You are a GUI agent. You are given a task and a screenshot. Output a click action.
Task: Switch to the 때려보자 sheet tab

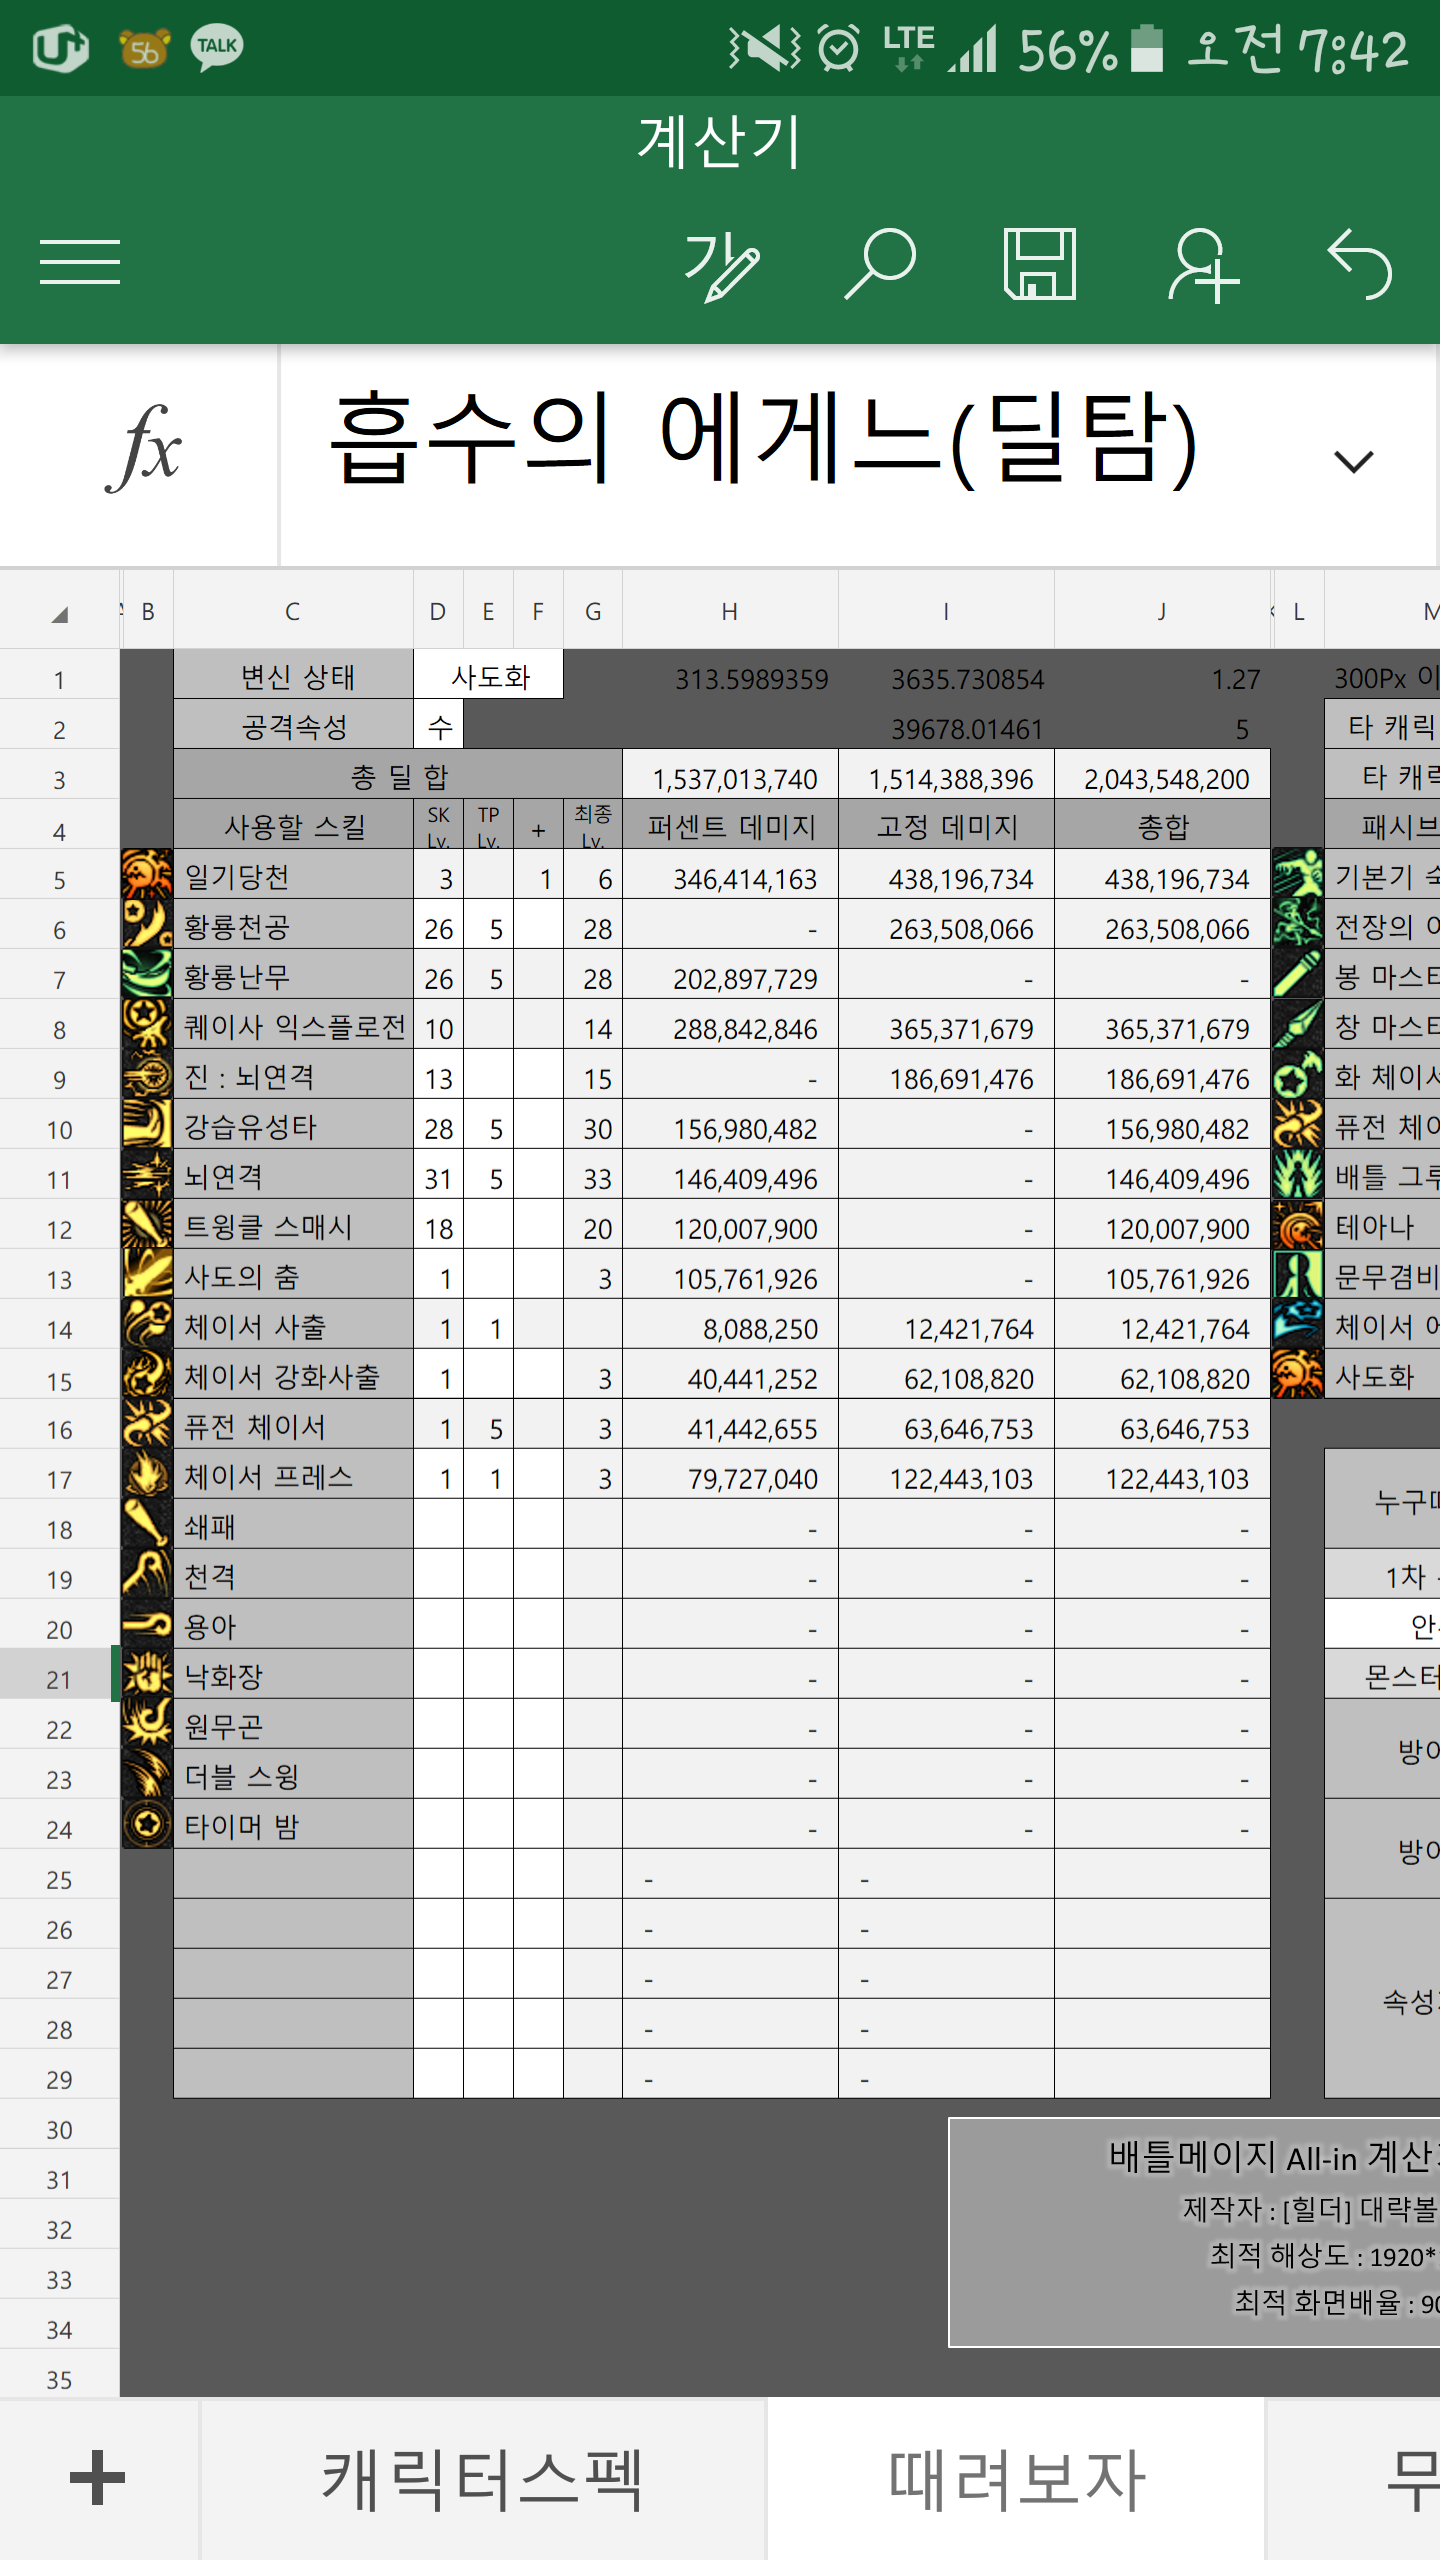coord(1016,2479)
